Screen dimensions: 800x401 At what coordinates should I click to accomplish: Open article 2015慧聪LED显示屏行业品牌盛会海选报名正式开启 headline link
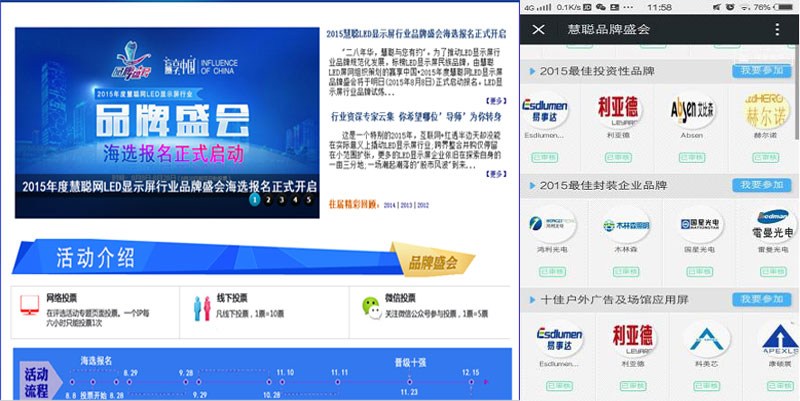click(416, 34)
